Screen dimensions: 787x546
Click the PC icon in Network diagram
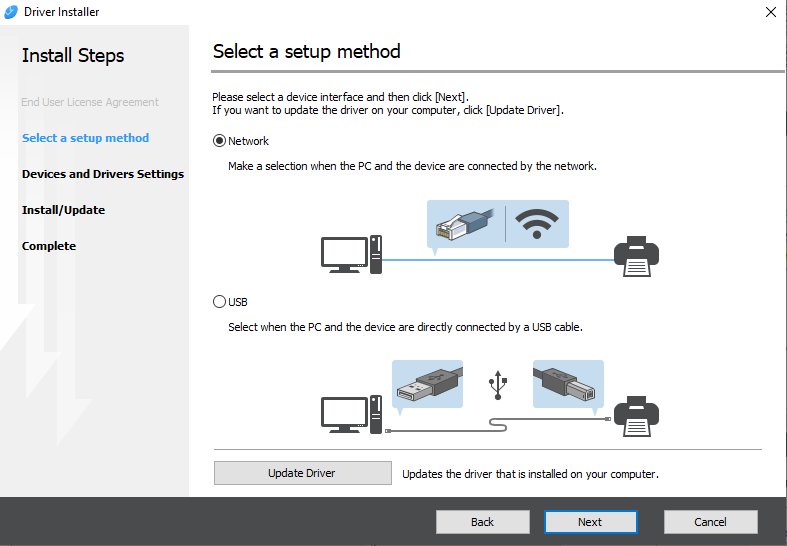click(350, 254)
